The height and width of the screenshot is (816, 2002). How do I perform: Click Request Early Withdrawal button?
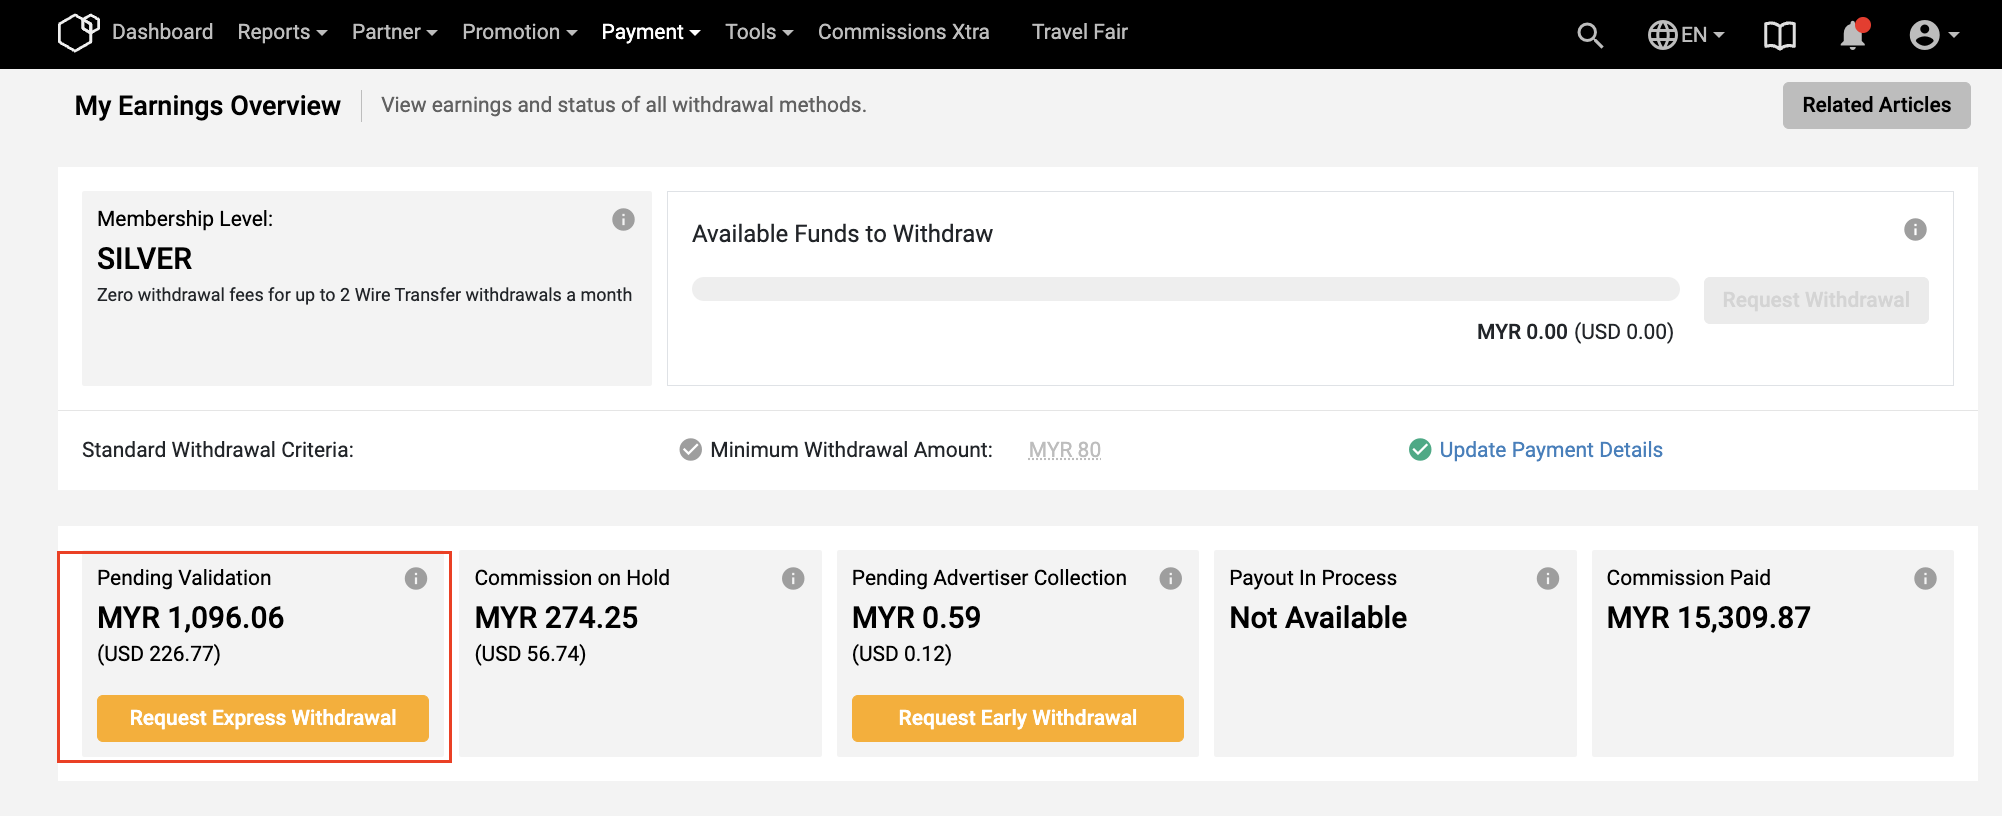click(1017, 718)
